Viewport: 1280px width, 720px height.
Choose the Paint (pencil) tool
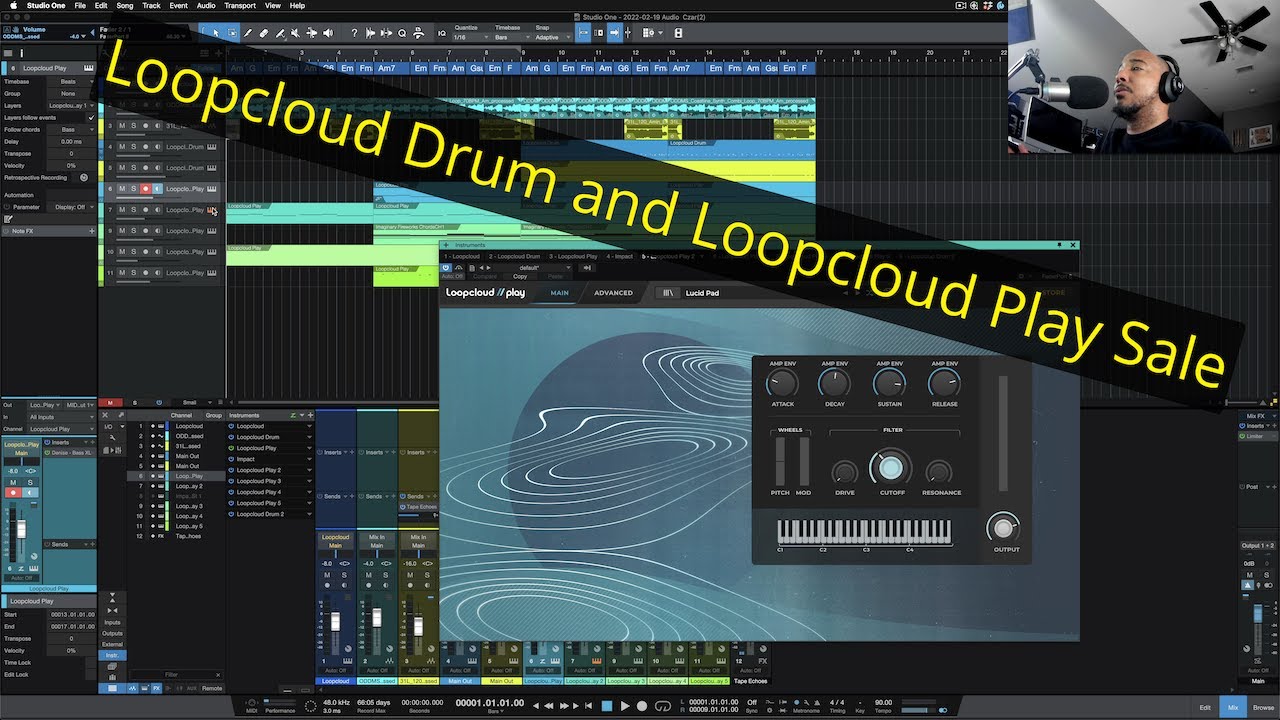click(x=248, y=33)
